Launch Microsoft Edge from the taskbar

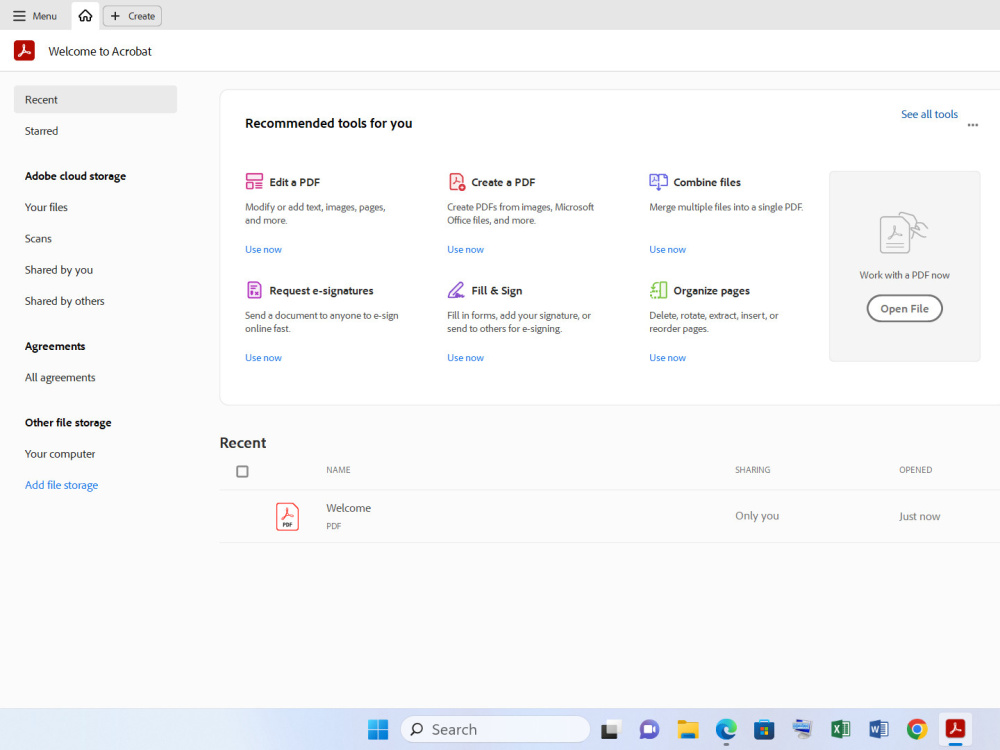[726, 729]
